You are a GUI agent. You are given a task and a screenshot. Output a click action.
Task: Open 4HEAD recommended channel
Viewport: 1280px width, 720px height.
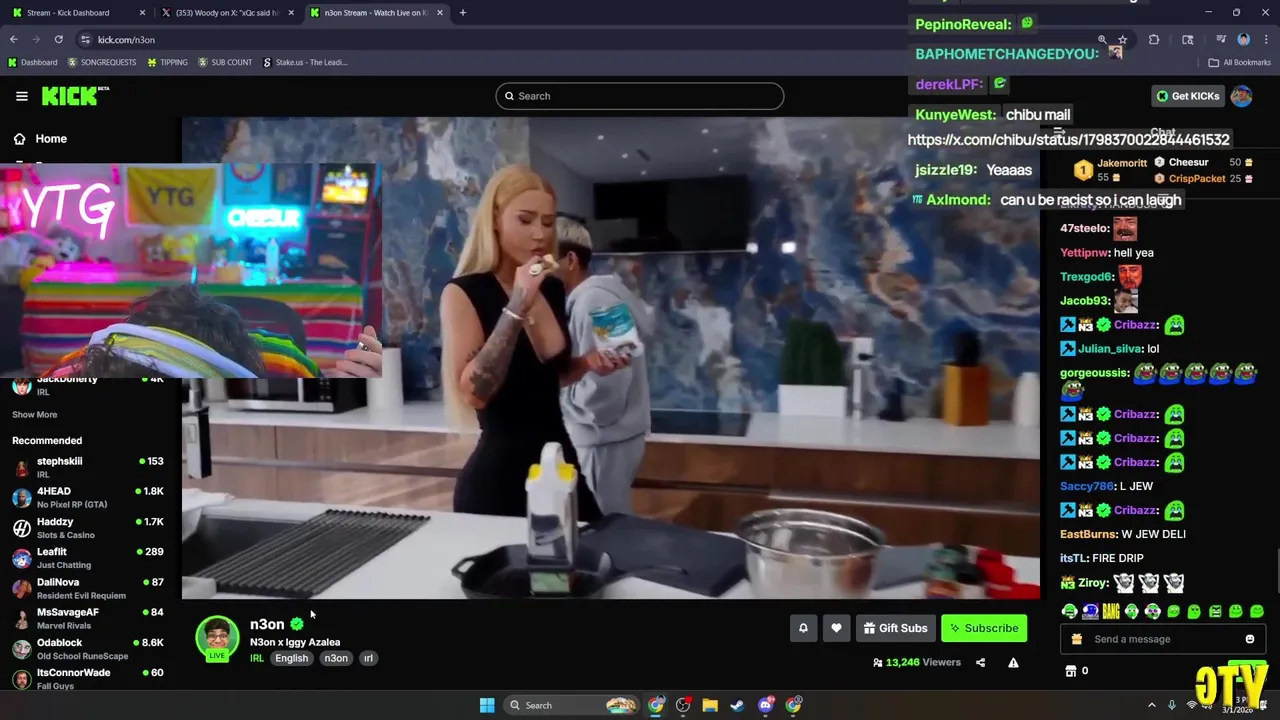click(x=88, y=497)
